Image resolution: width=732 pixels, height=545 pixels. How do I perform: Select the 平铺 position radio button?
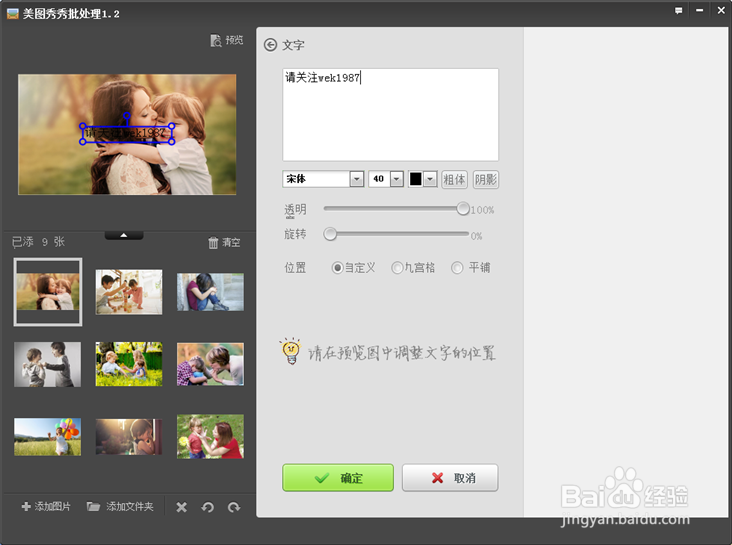coord(457,268)
